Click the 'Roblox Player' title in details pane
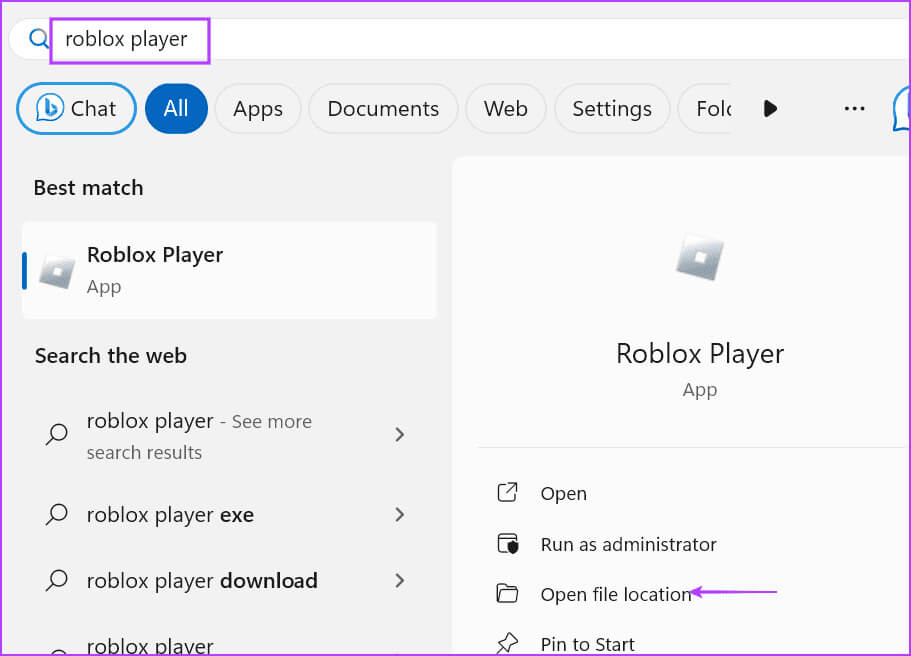The image size is (911, 656). [700, 354]
